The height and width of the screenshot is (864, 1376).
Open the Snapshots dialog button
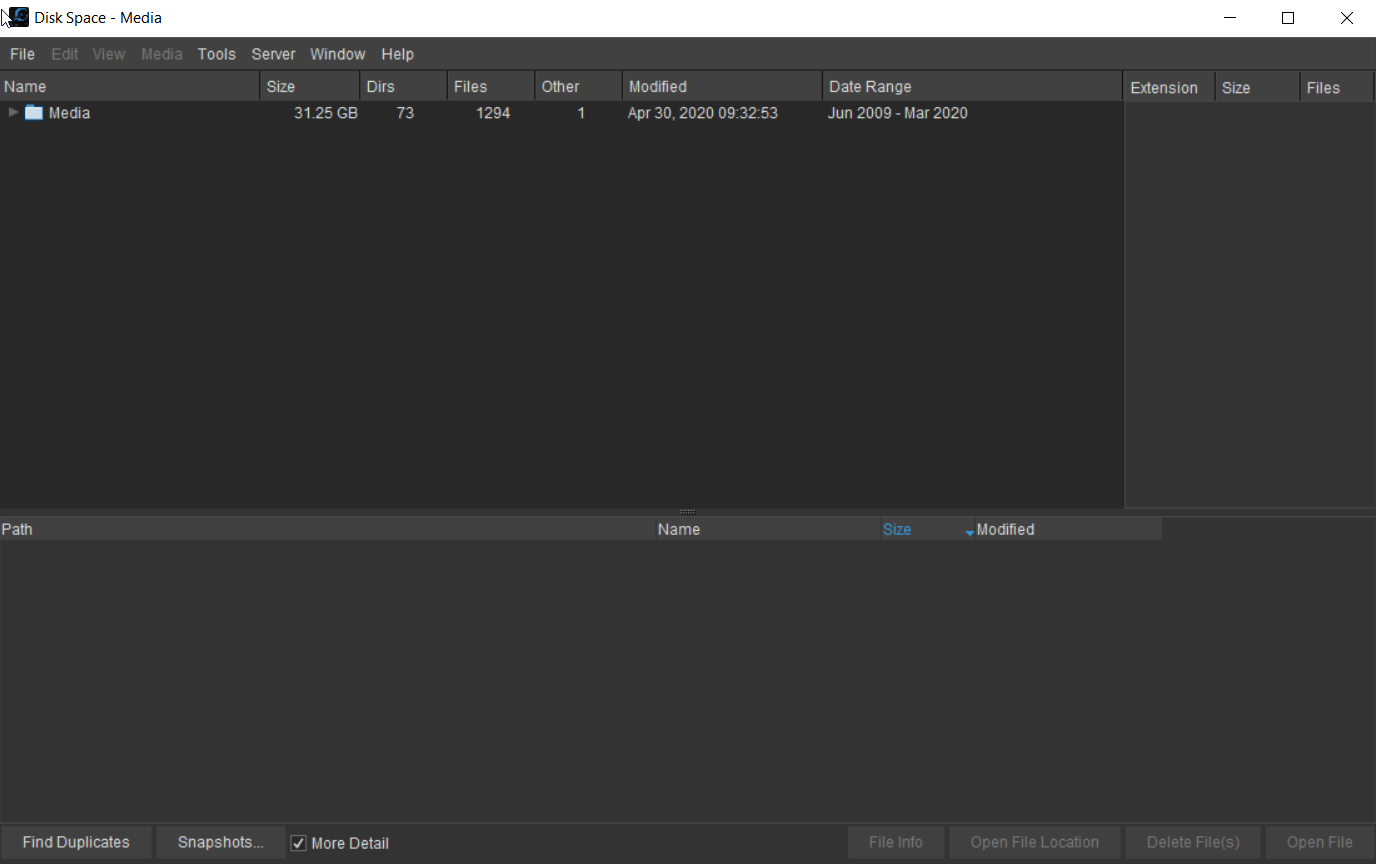[221, 842]
